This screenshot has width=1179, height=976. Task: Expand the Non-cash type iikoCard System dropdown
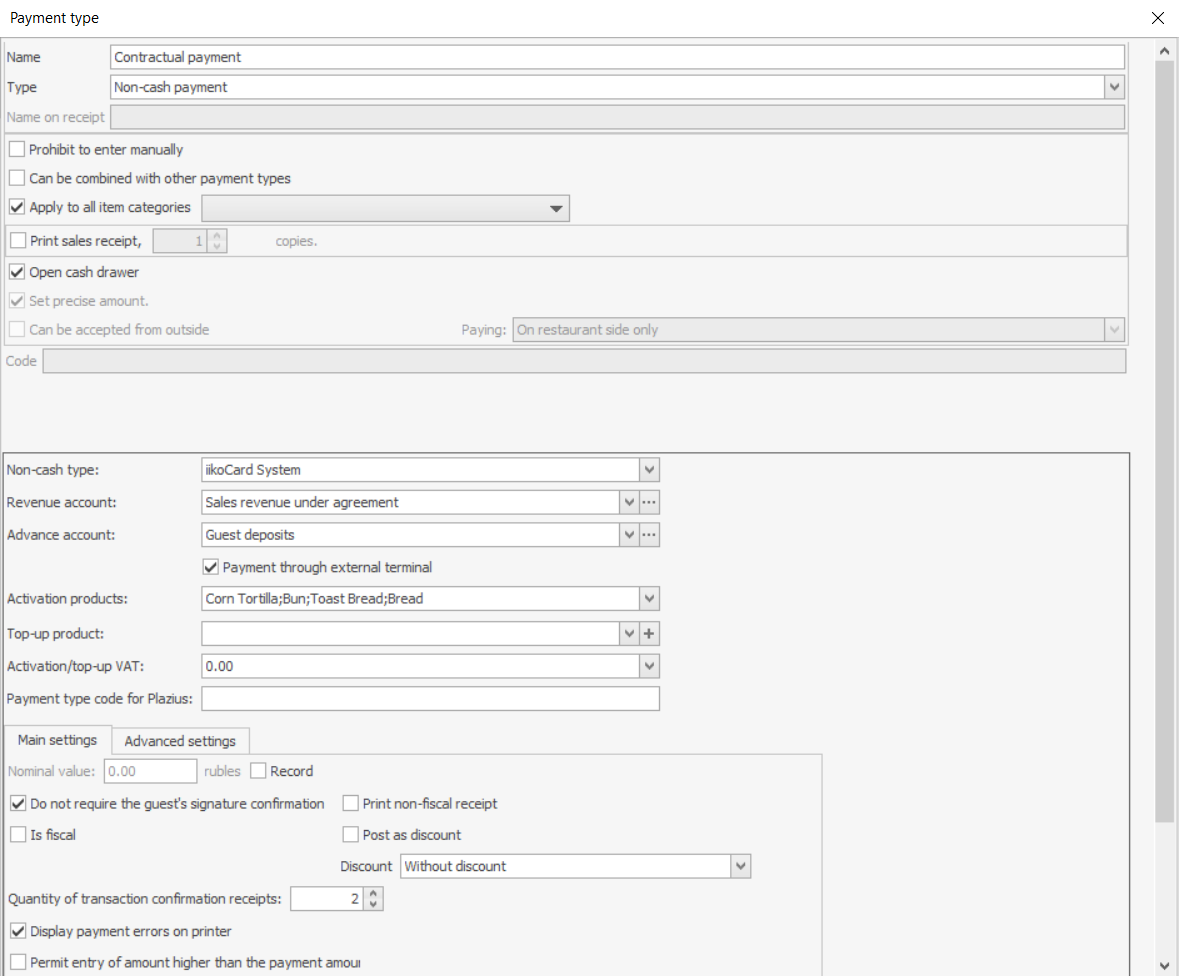(x=650, y=469)
